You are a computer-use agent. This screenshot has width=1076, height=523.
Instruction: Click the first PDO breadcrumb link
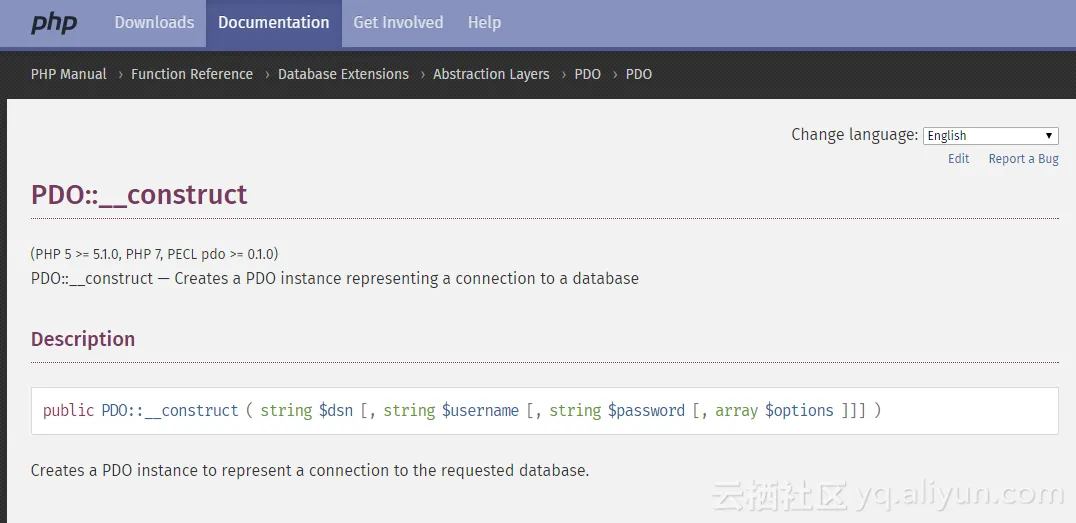coord(588,74)
